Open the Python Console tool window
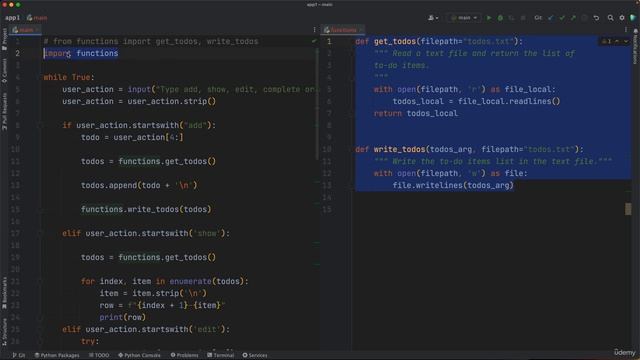 [x=140, y=355]
